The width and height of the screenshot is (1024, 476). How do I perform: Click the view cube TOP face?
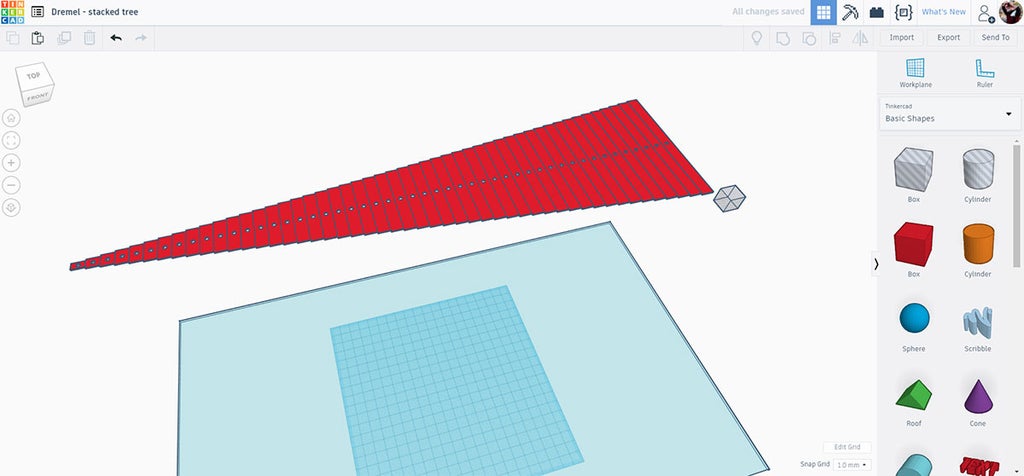tap(33, 75)
